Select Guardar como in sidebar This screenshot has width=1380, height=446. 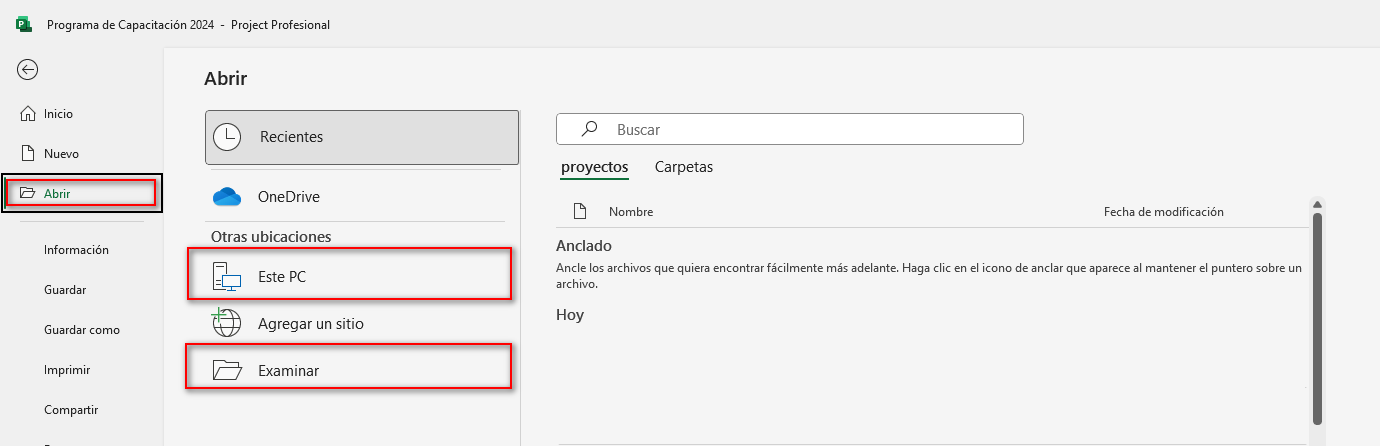(x=81, y=330)
